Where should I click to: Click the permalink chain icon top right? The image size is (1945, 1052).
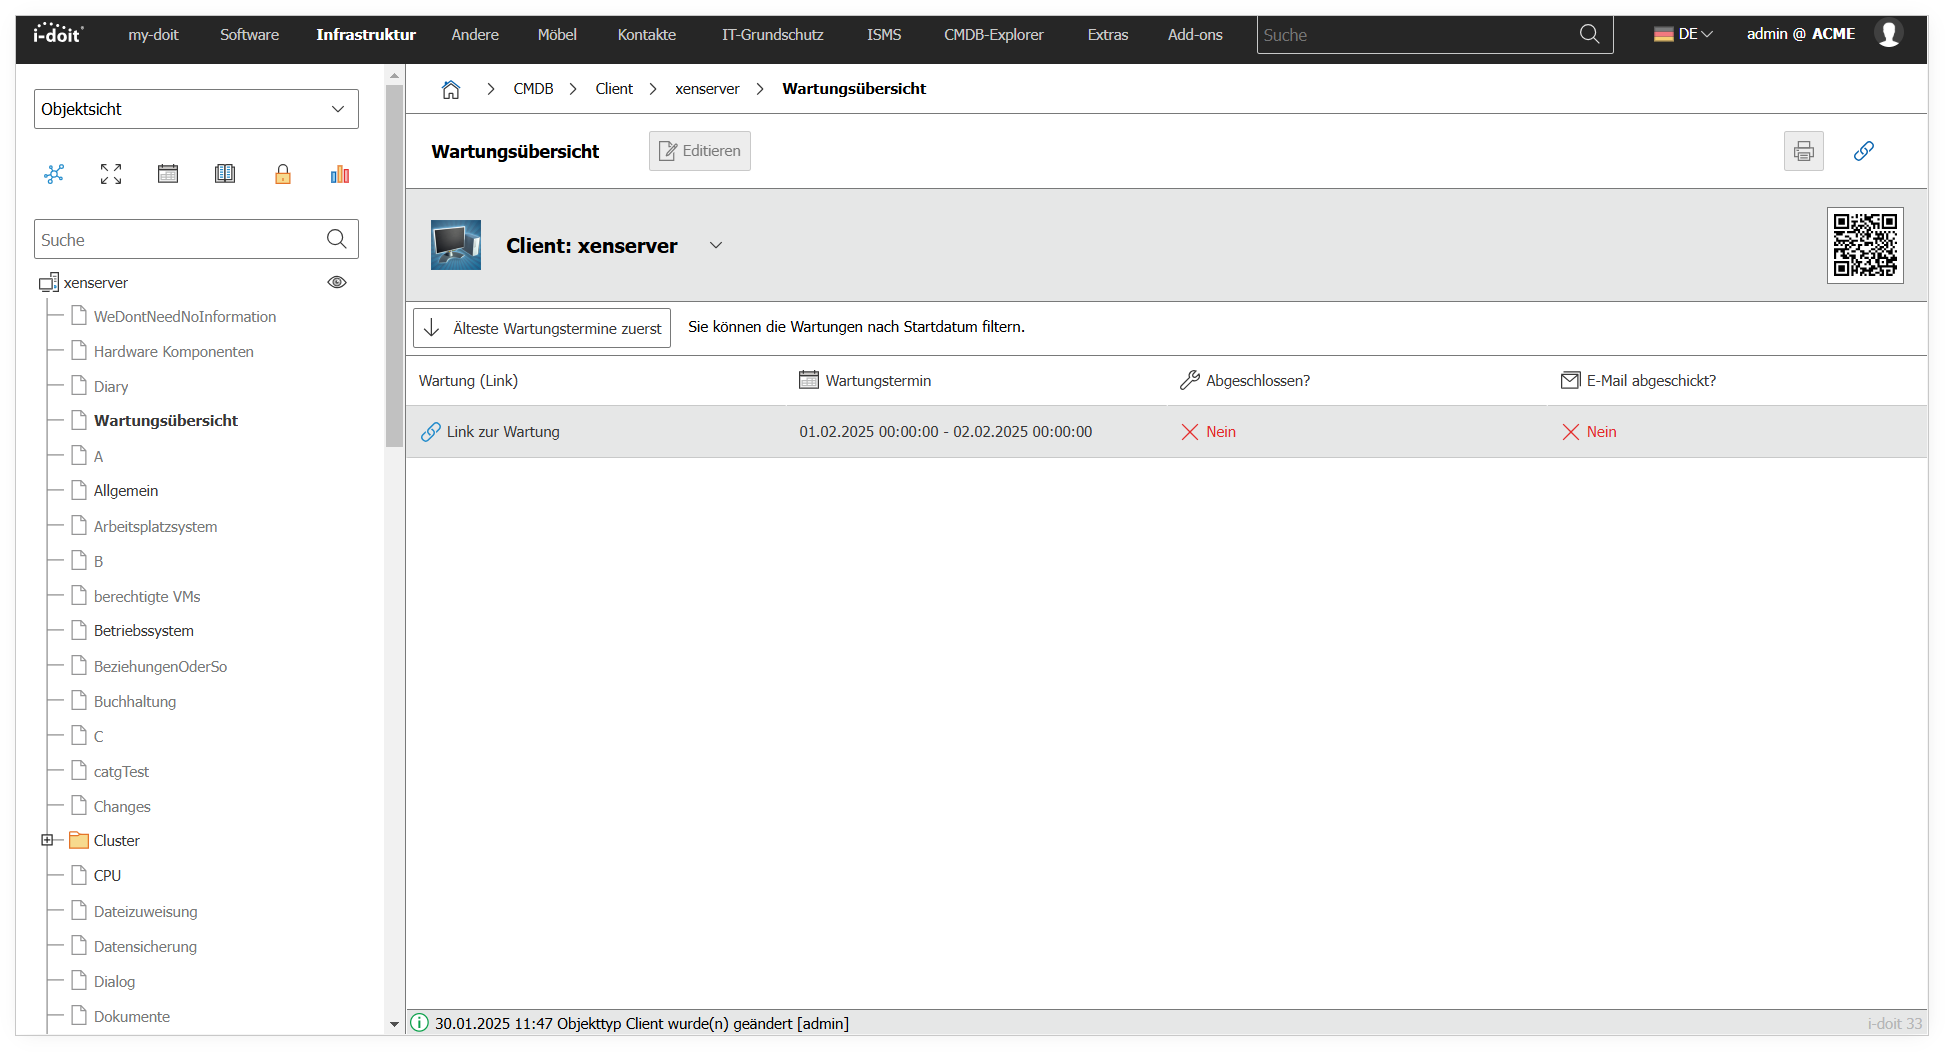pyautogui.click(x=1863, y=151)
